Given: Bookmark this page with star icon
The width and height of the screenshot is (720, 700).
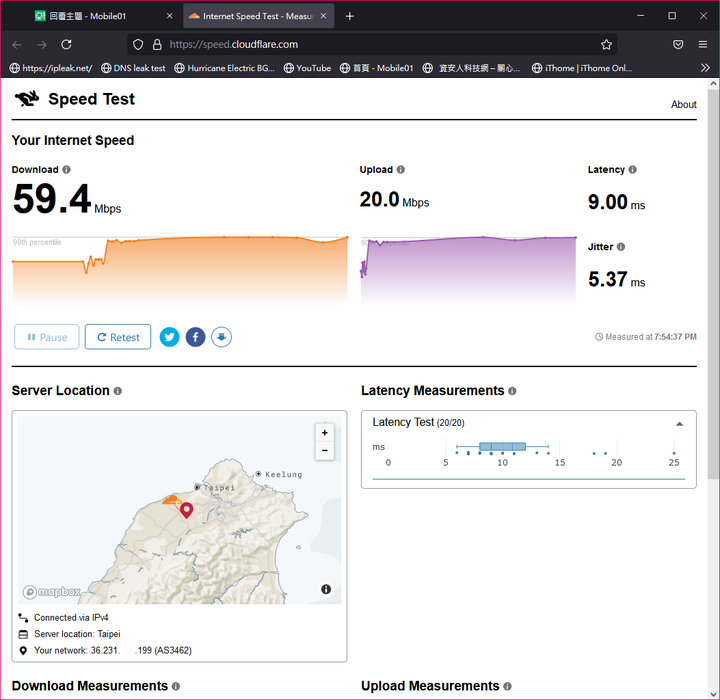Looking at the screenshot, I should (606, 45).
